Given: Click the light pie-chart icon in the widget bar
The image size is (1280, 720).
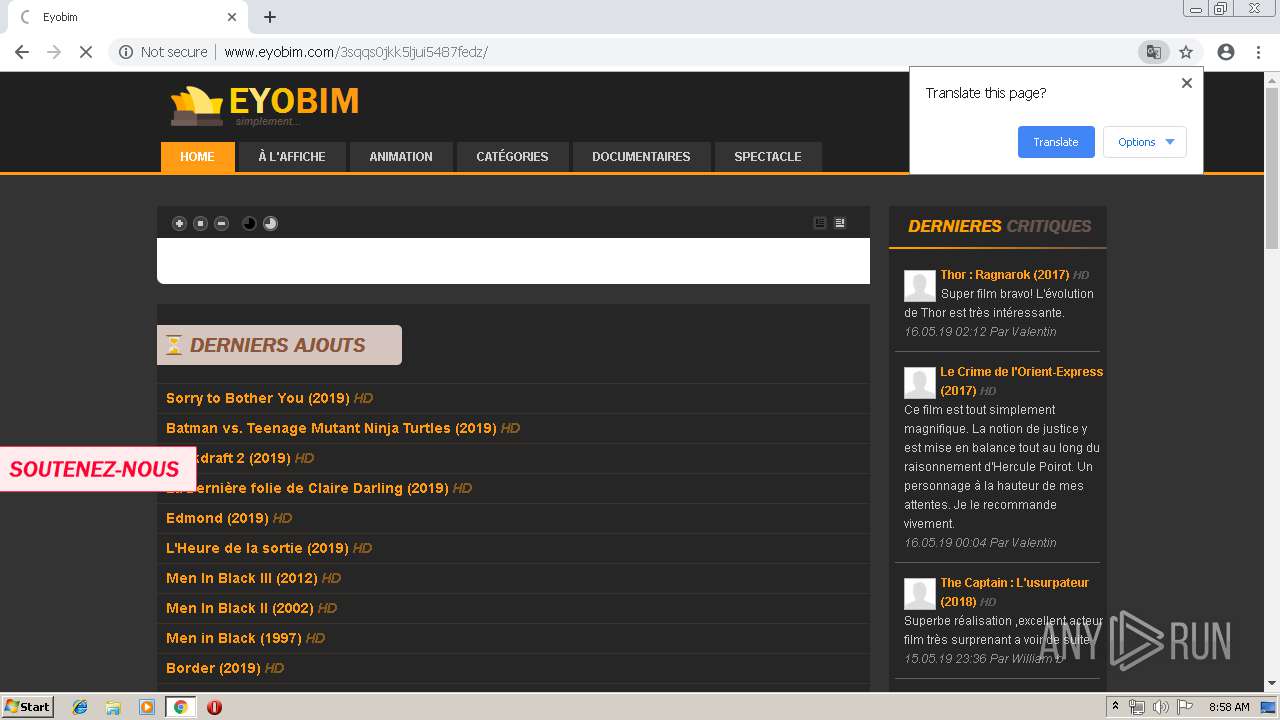Looking at the screenshot, I should tap(270, 223).
